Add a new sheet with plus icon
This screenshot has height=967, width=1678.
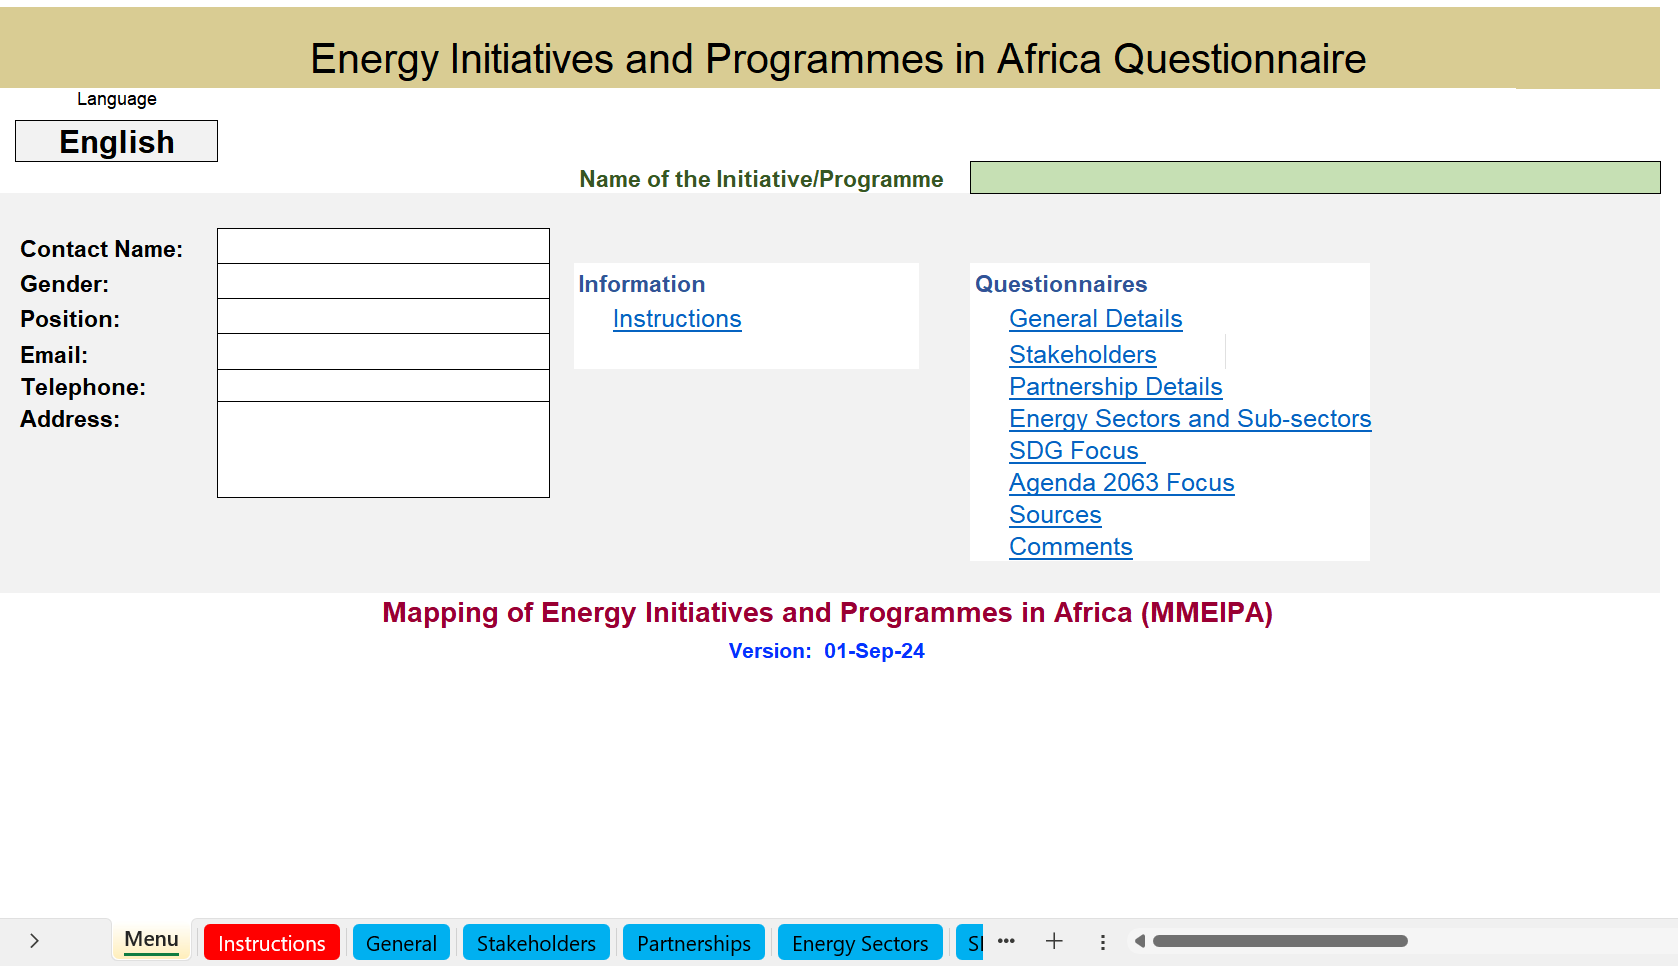point(1054,941)
